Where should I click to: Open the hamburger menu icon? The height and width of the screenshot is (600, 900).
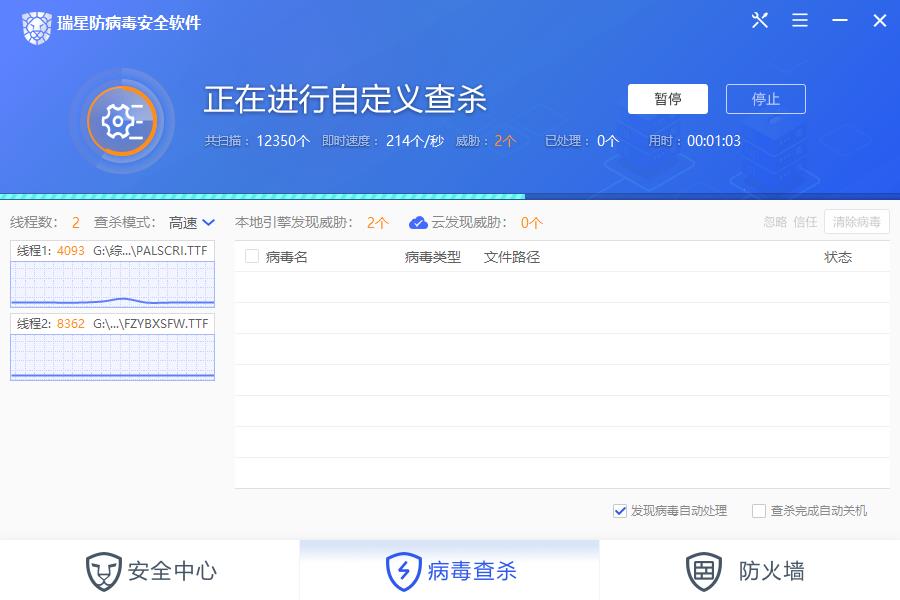(800, 21)
